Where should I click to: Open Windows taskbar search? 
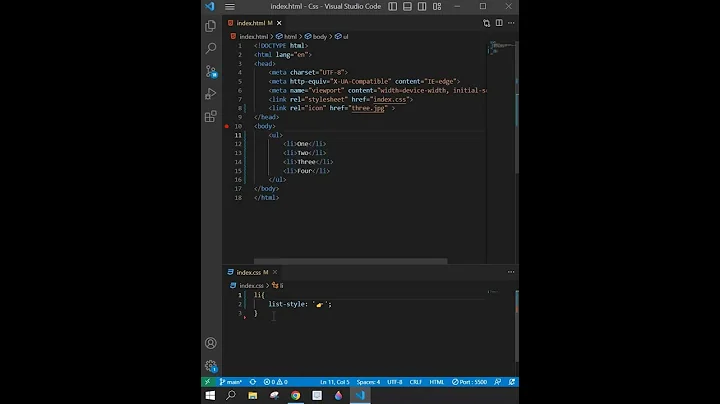(x=231, y=395)
